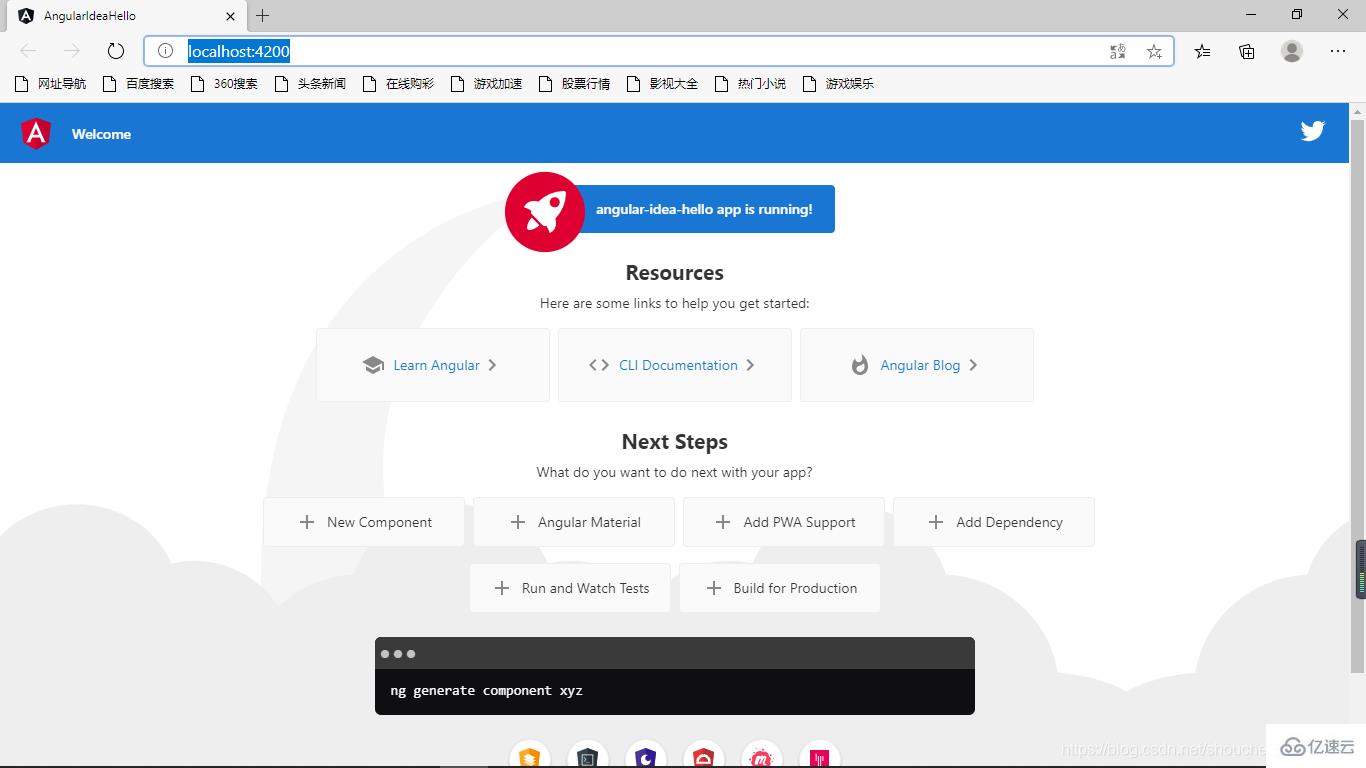Click the Welcome text in header
Viewport: 1366px width, 768px height.
(x=101, y=134)
